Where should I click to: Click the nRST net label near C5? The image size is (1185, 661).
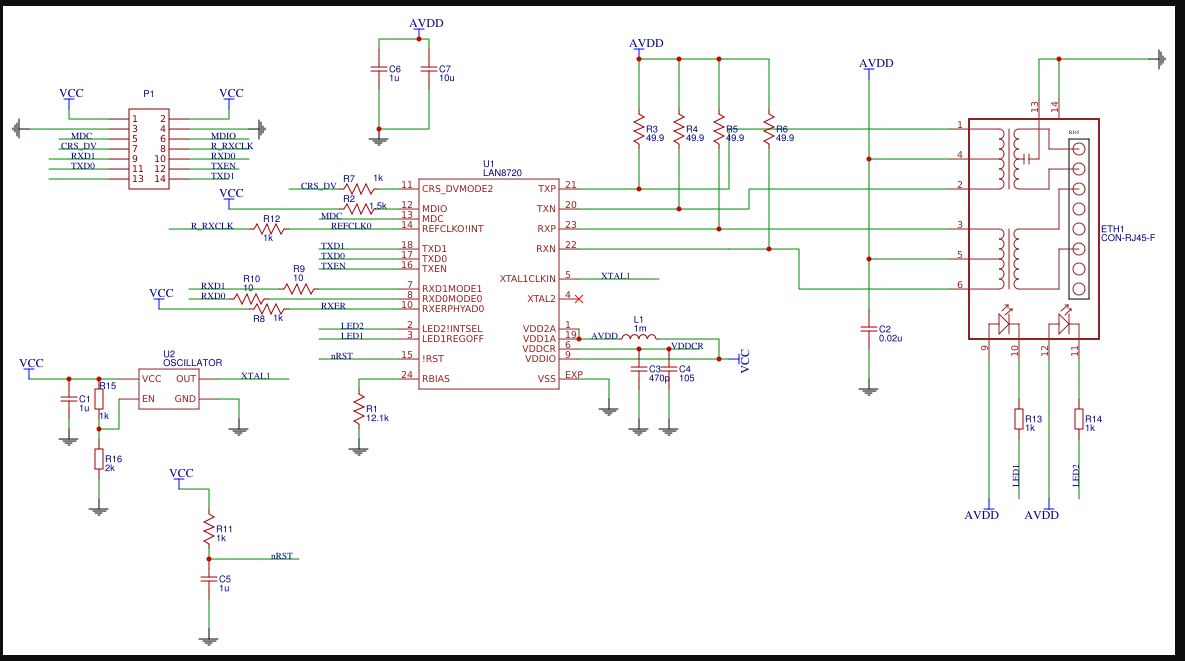coord(283,554)
